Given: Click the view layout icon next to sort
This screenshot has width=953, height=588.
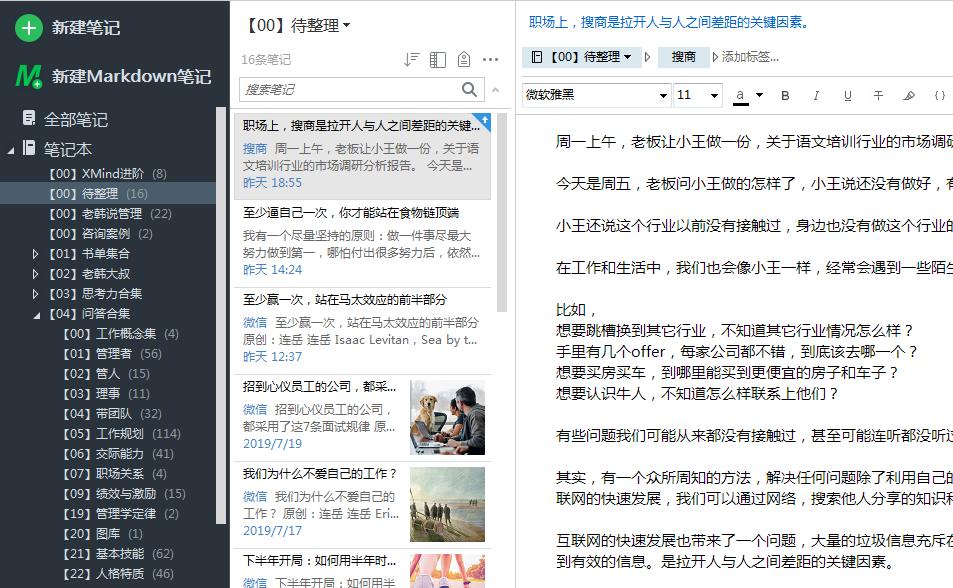Looking at the screenshot, I should click(437, 59).
